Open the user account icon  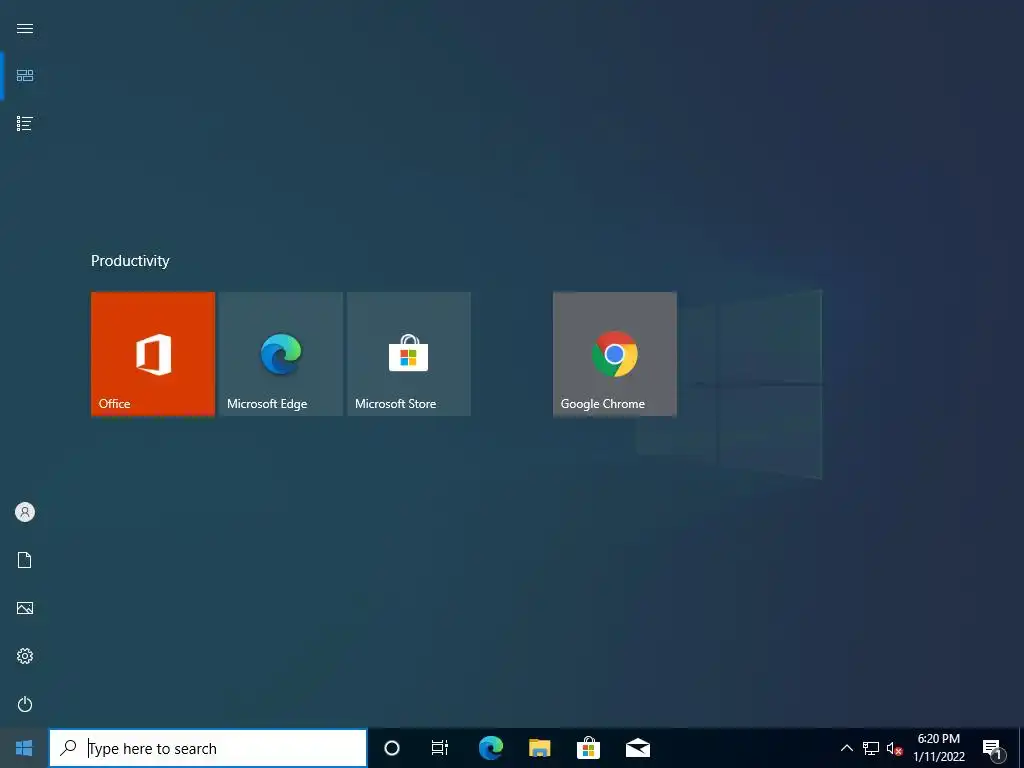coord(25,512)
